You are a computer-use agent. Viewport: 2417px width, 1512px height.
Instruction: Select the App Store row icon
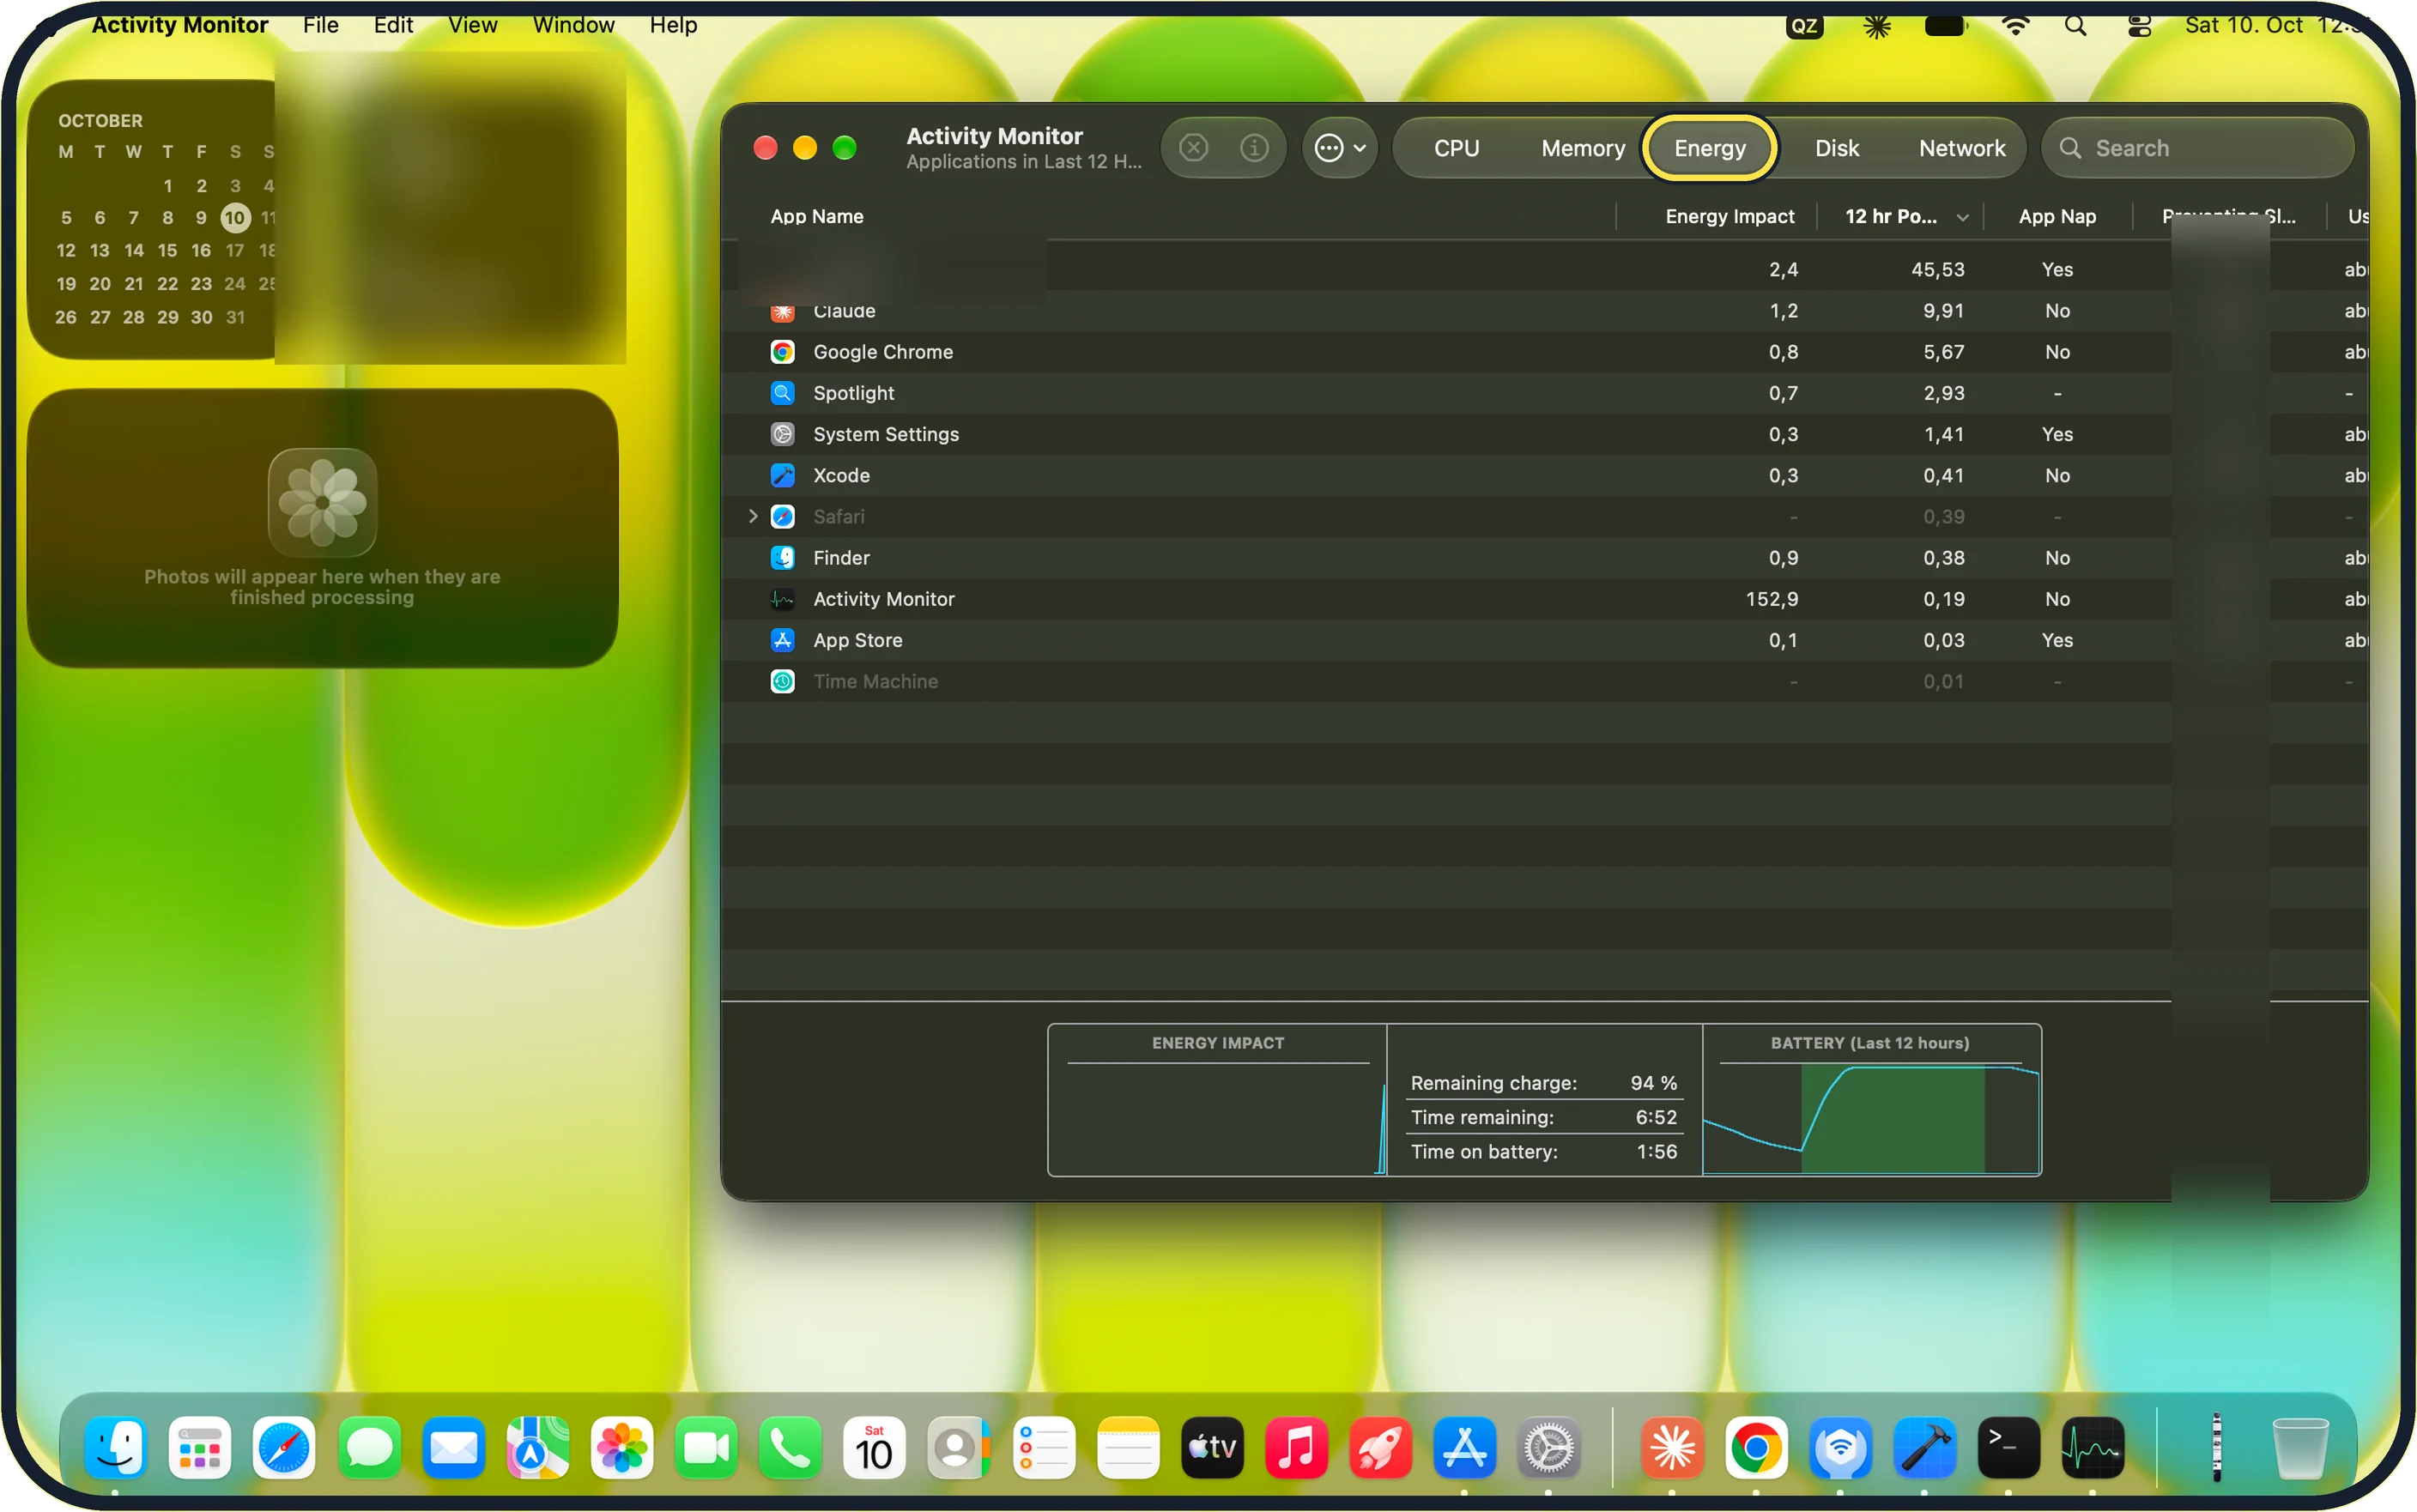tap(782, 640)
